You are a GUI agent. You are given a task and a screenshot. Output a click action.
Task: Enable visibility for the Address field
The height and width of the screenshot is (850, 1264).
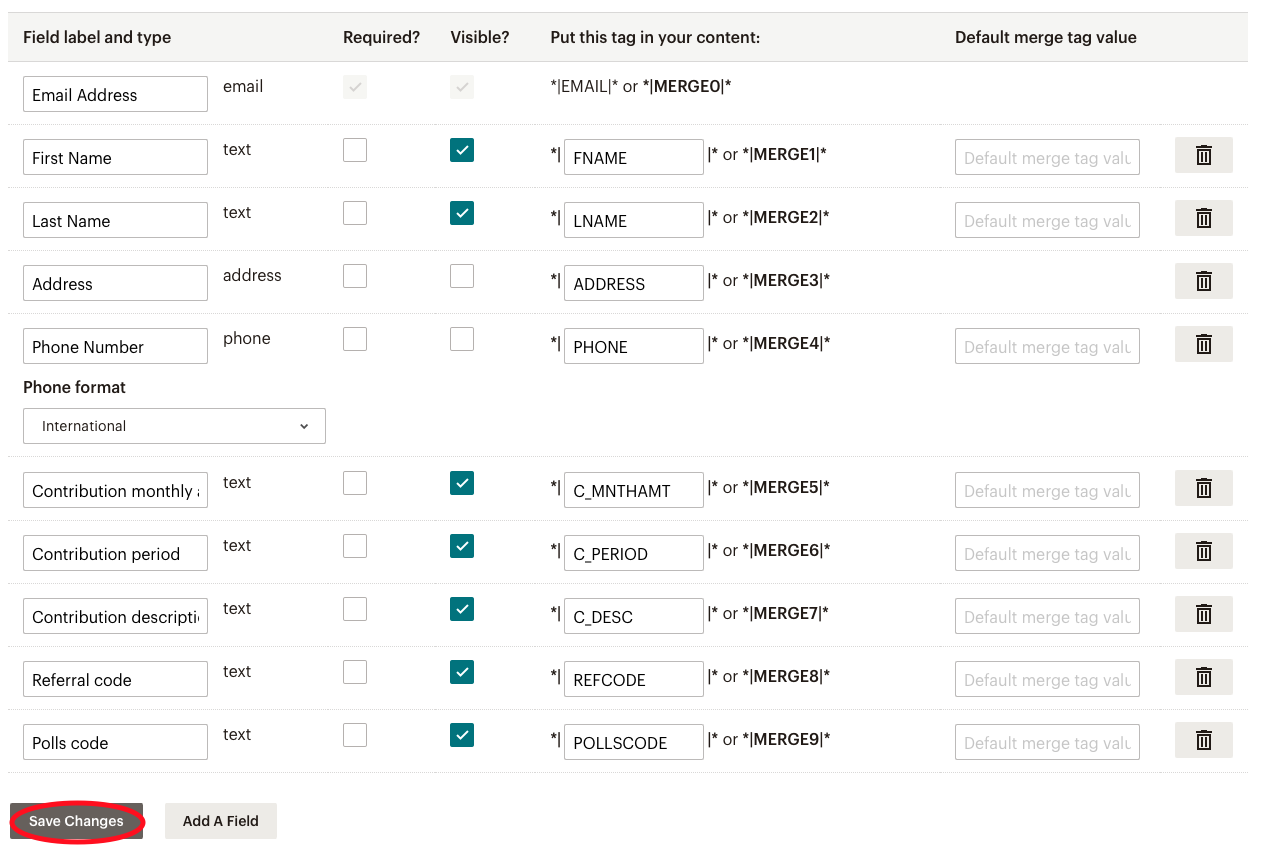coord(462,276)
